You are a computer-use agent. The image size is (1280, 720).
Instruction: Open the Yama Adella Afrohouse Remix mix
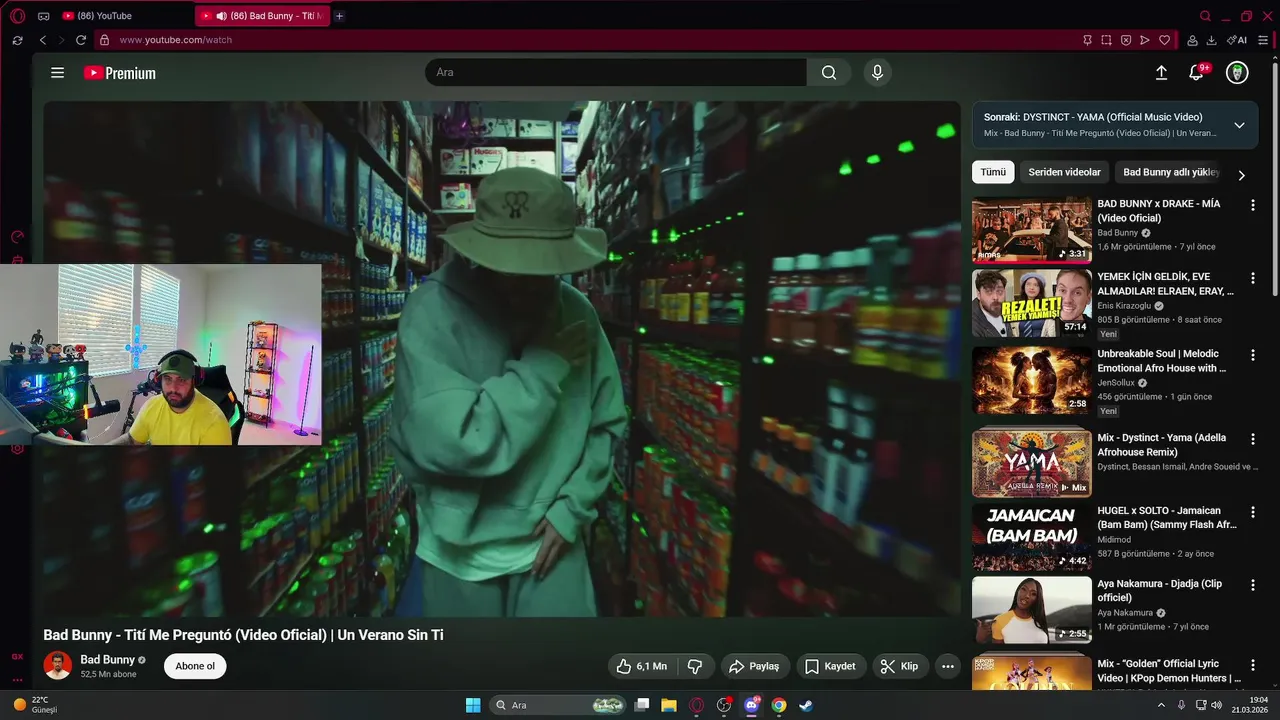[x=1032, y=461]
